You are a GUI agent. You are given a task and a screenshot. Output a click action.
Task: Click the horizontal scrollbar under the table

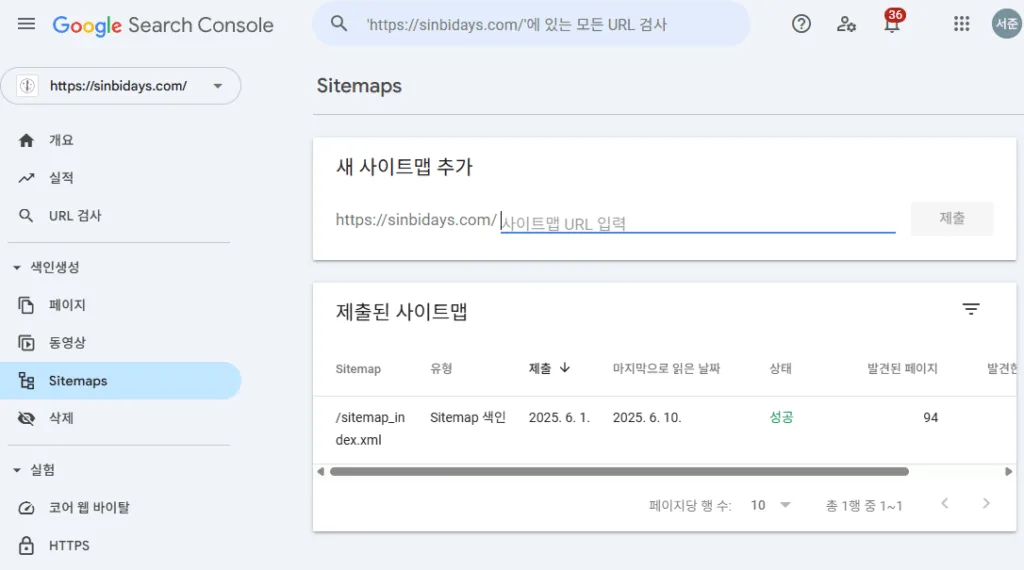tap(619, 471)
